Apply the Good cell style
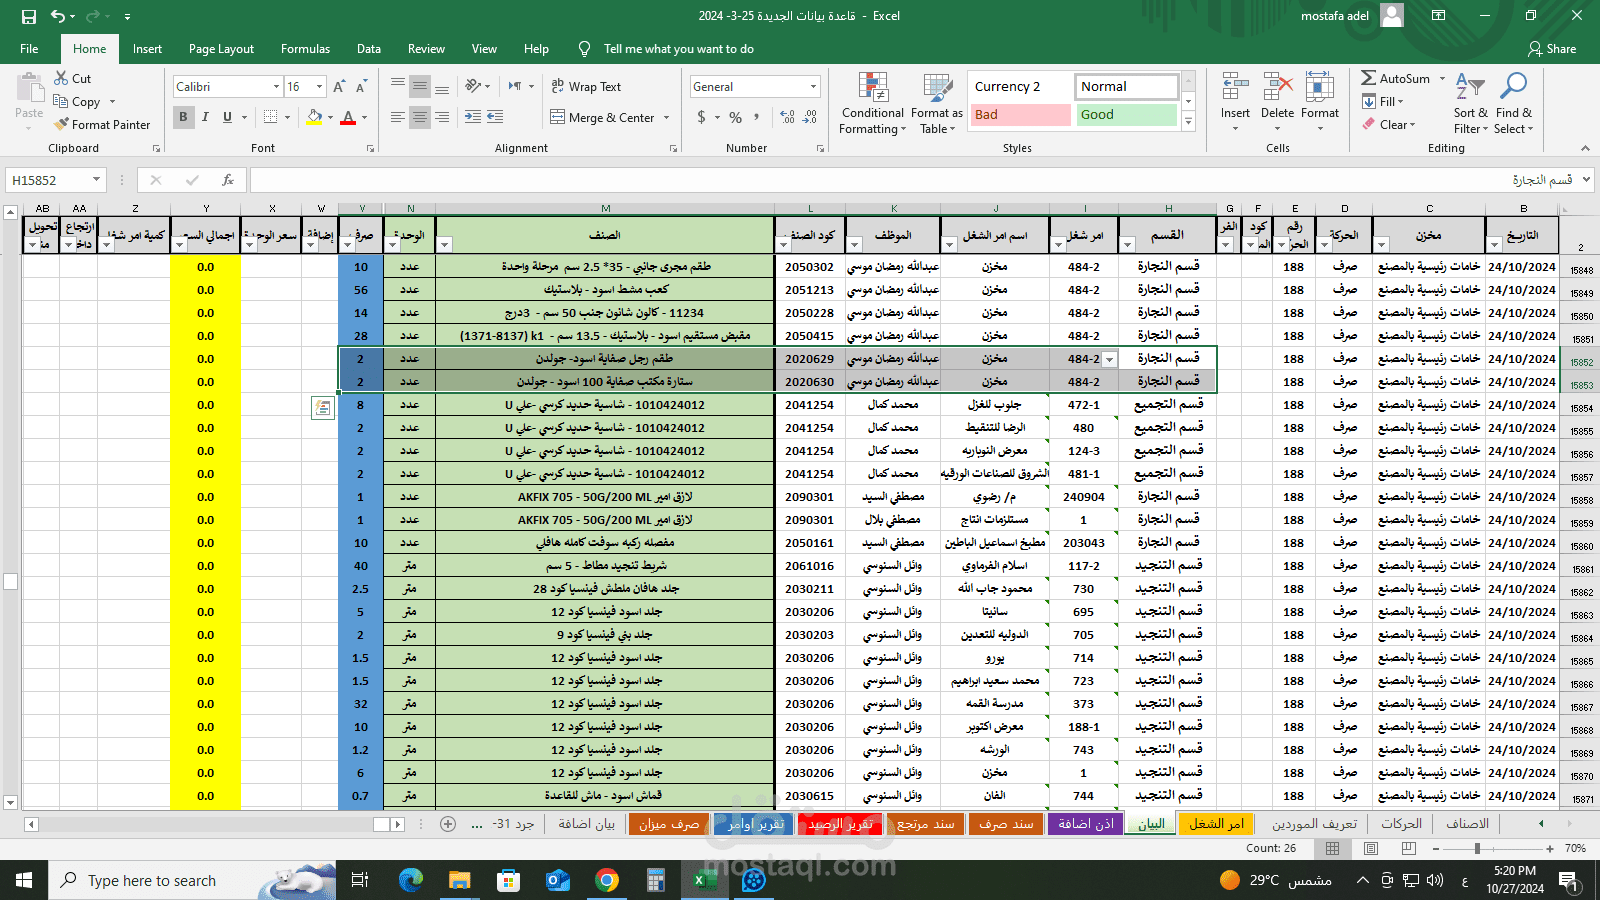This screenshot has width=1600, height=900. [x=1127, y=114]
